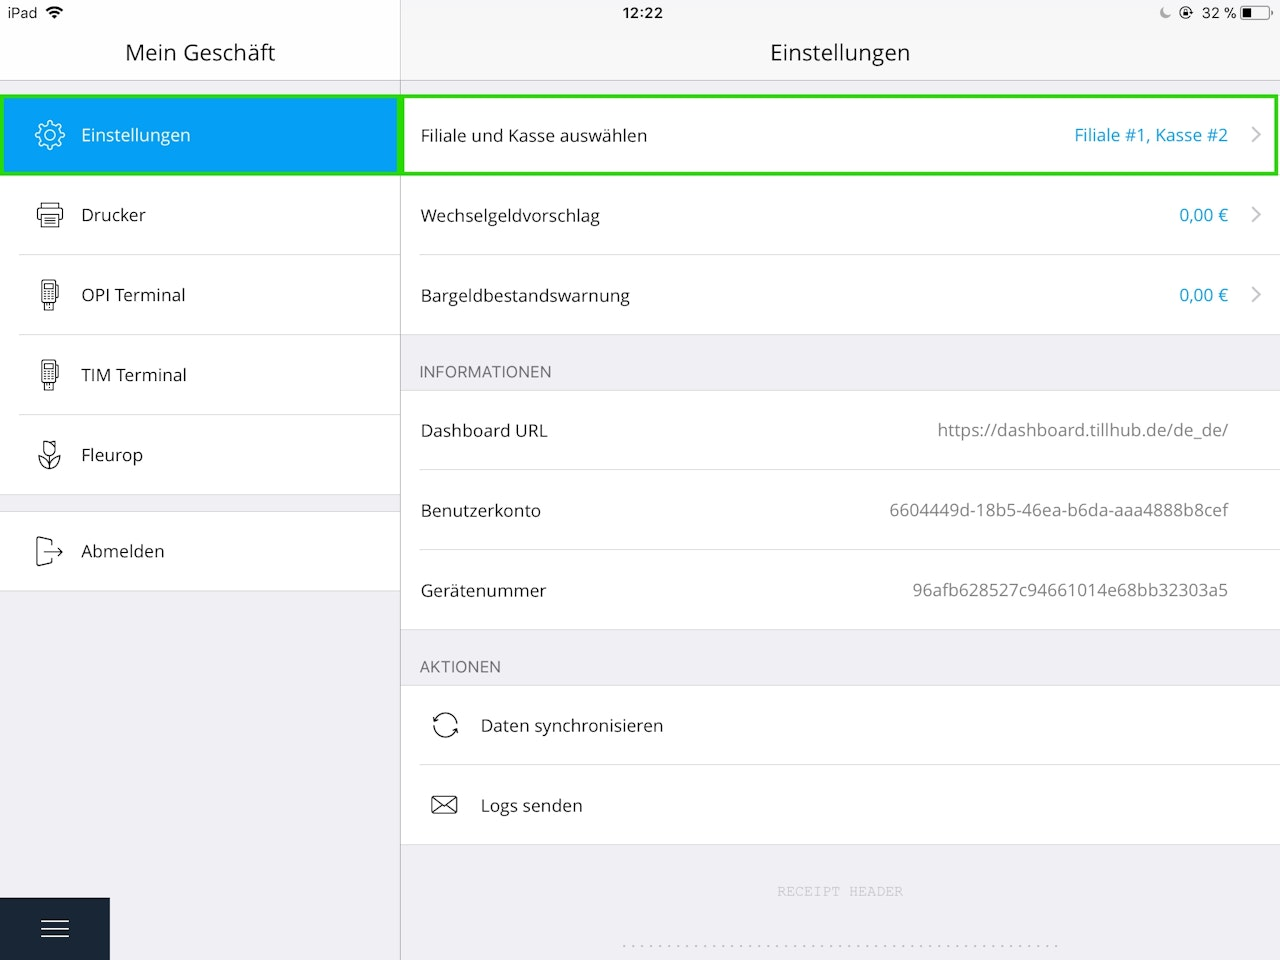This screenshot has height=960, width=1280.
Task: Tap the battery indicator icon
Action: 1256,13
